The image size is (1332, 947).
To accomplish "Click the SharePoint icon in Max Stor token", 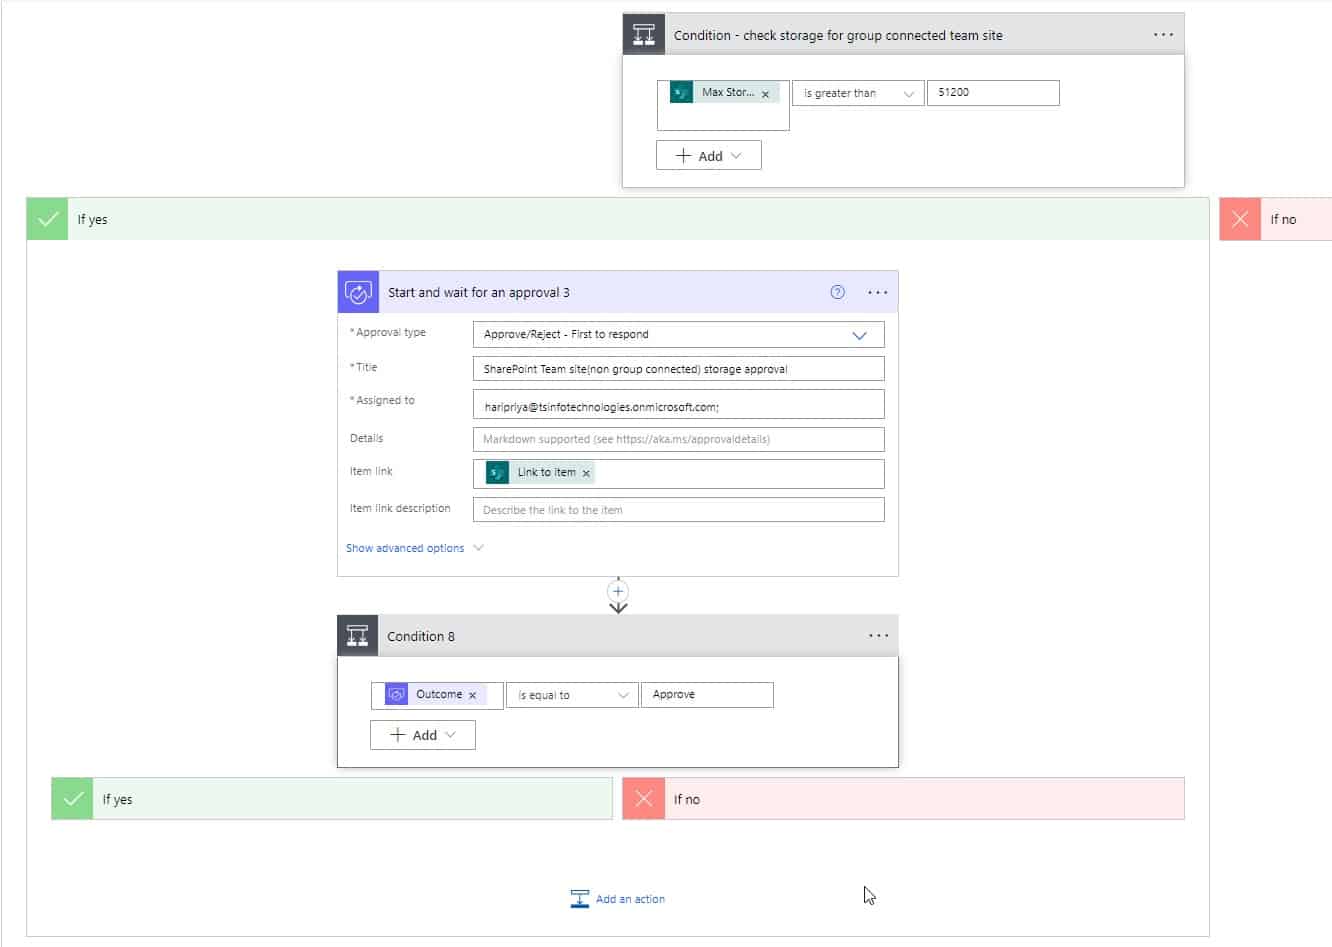I will [x=682, y=93].
